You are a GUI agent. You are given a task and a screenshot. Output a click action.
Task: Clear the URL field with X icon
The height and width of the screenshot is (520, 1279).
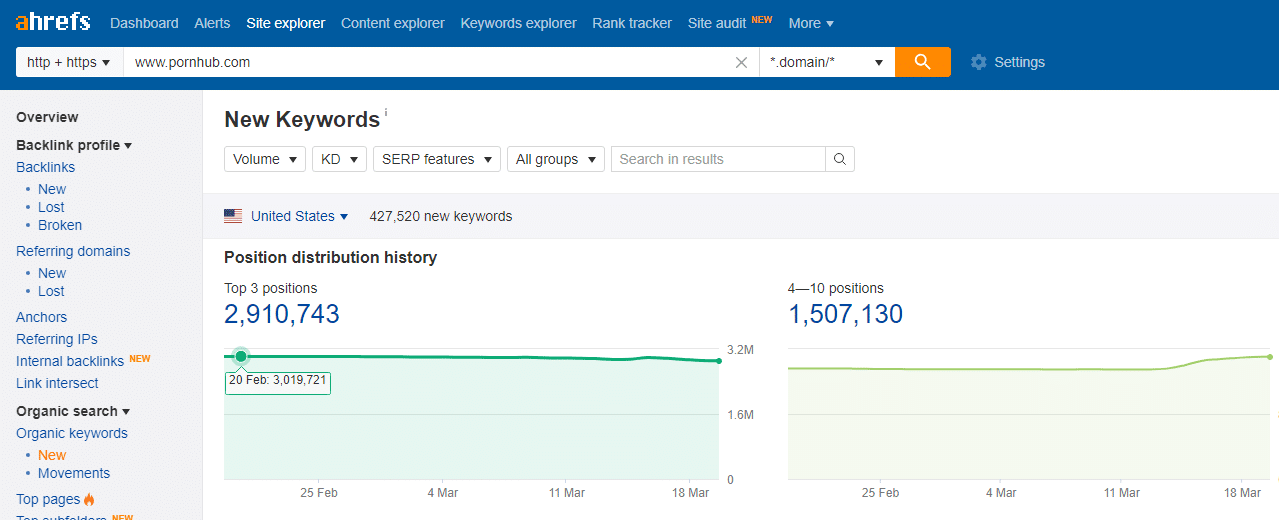point(741,62)
